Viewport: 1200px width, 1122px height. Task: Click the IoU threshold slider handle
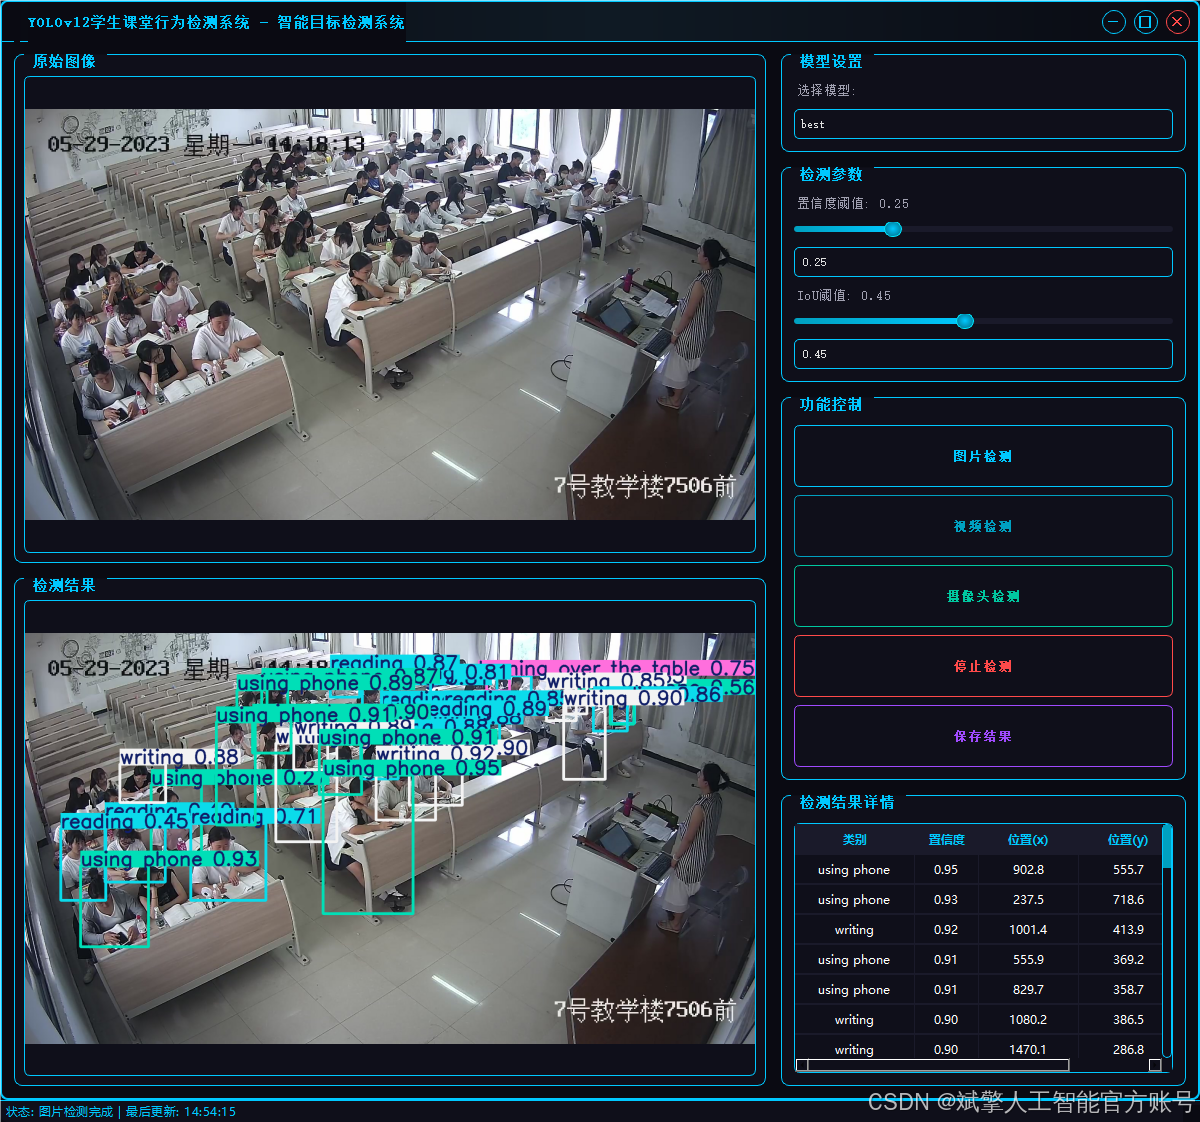pyautogui.click(x=965, y=321)
